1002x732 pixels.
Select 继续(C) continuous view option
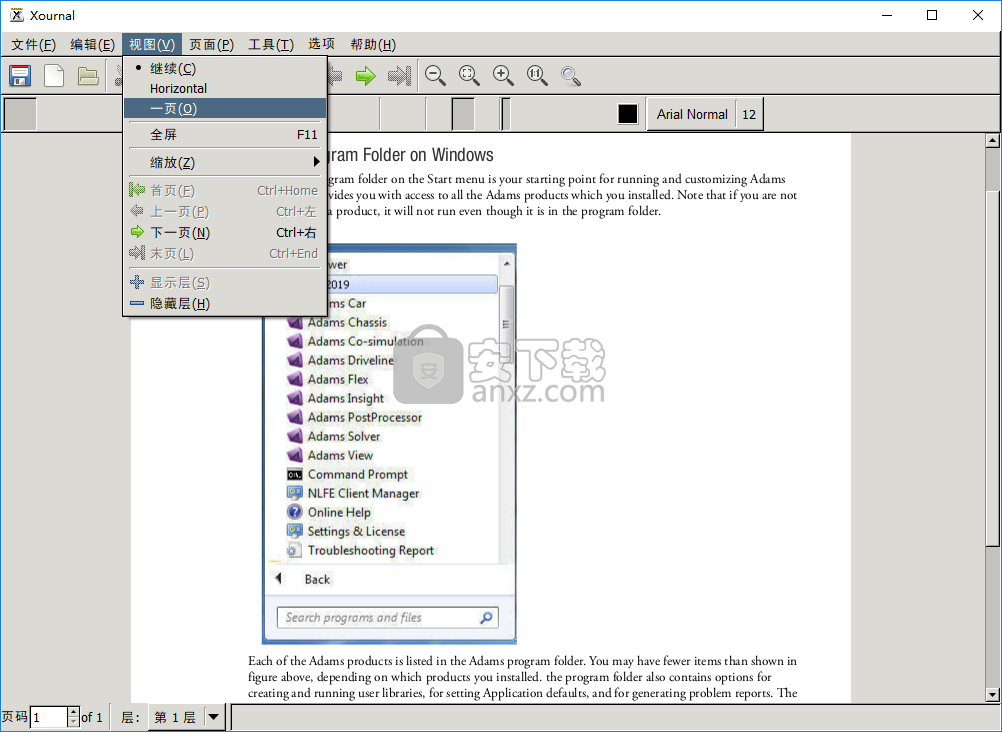coord(225,68)
